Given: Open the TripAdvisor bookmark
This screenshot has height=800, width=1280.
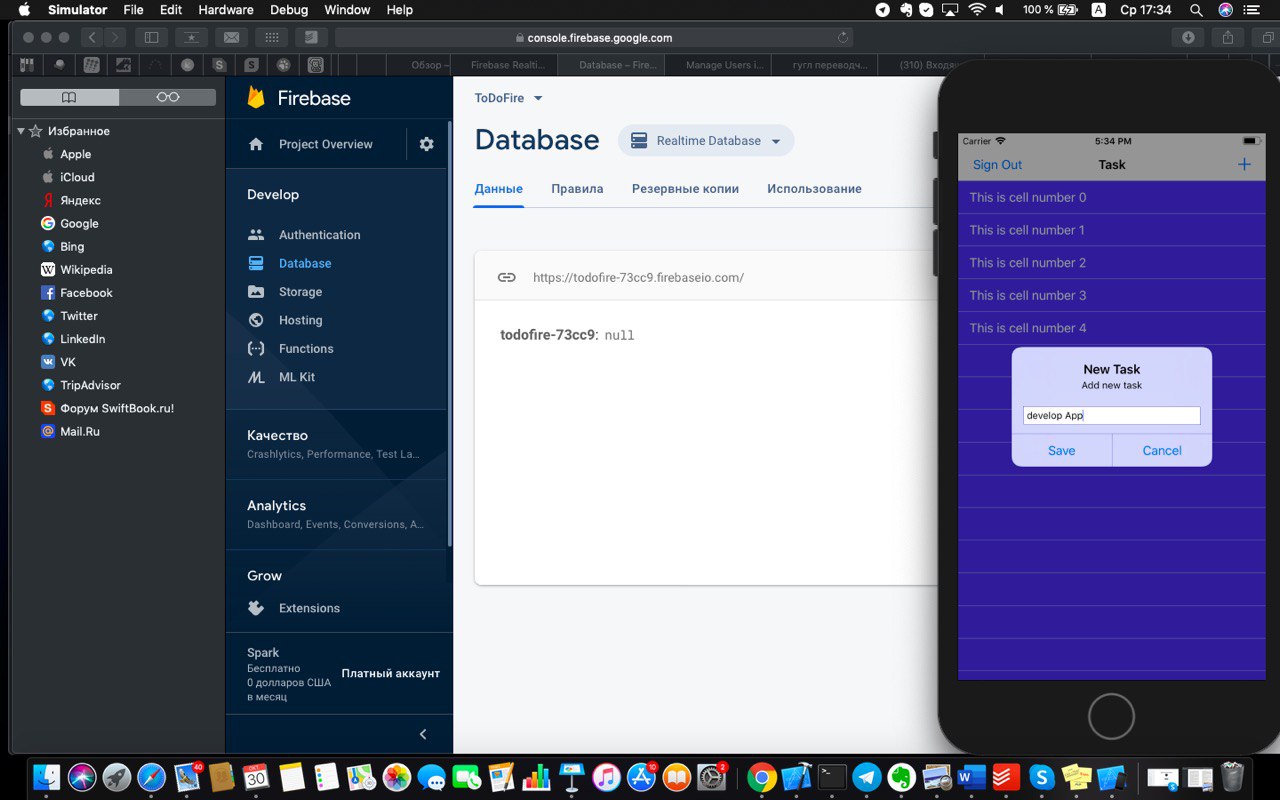Looking at the screenshot, I should pos(90,385).
